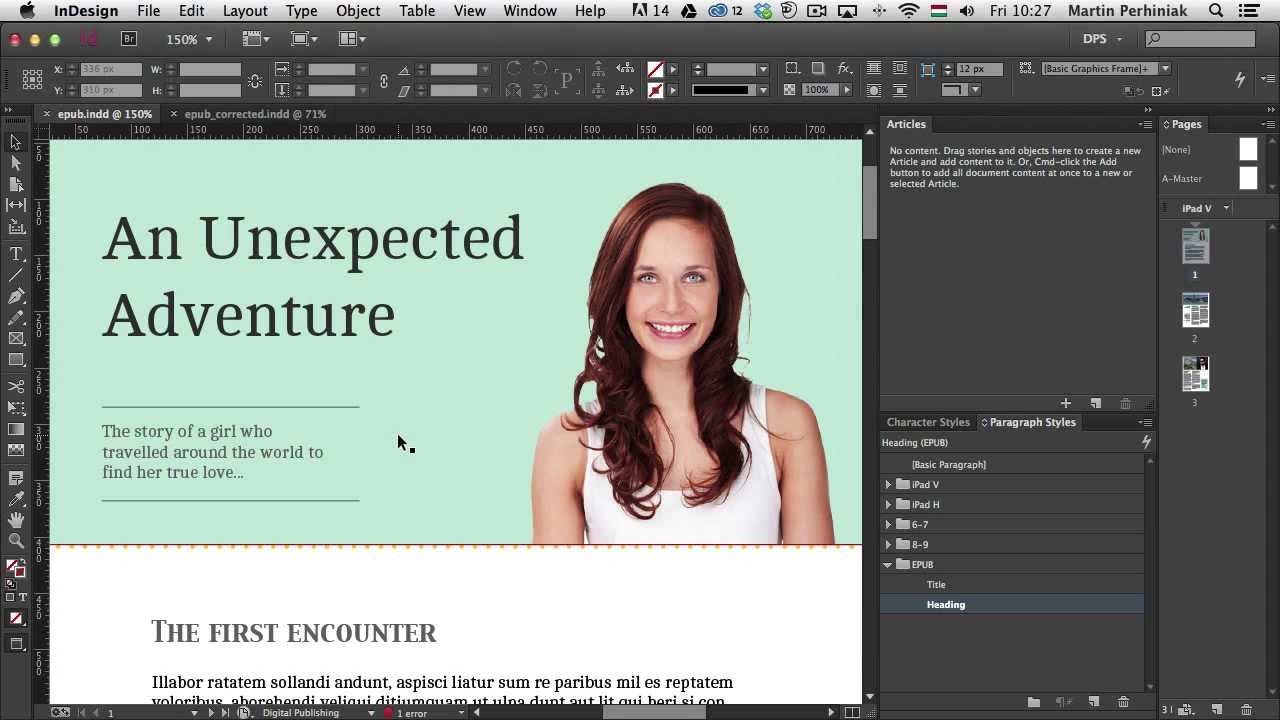Screen dimensions: 1280x720
Task: Select the Free Transform tool
Action: click(16, 408)
